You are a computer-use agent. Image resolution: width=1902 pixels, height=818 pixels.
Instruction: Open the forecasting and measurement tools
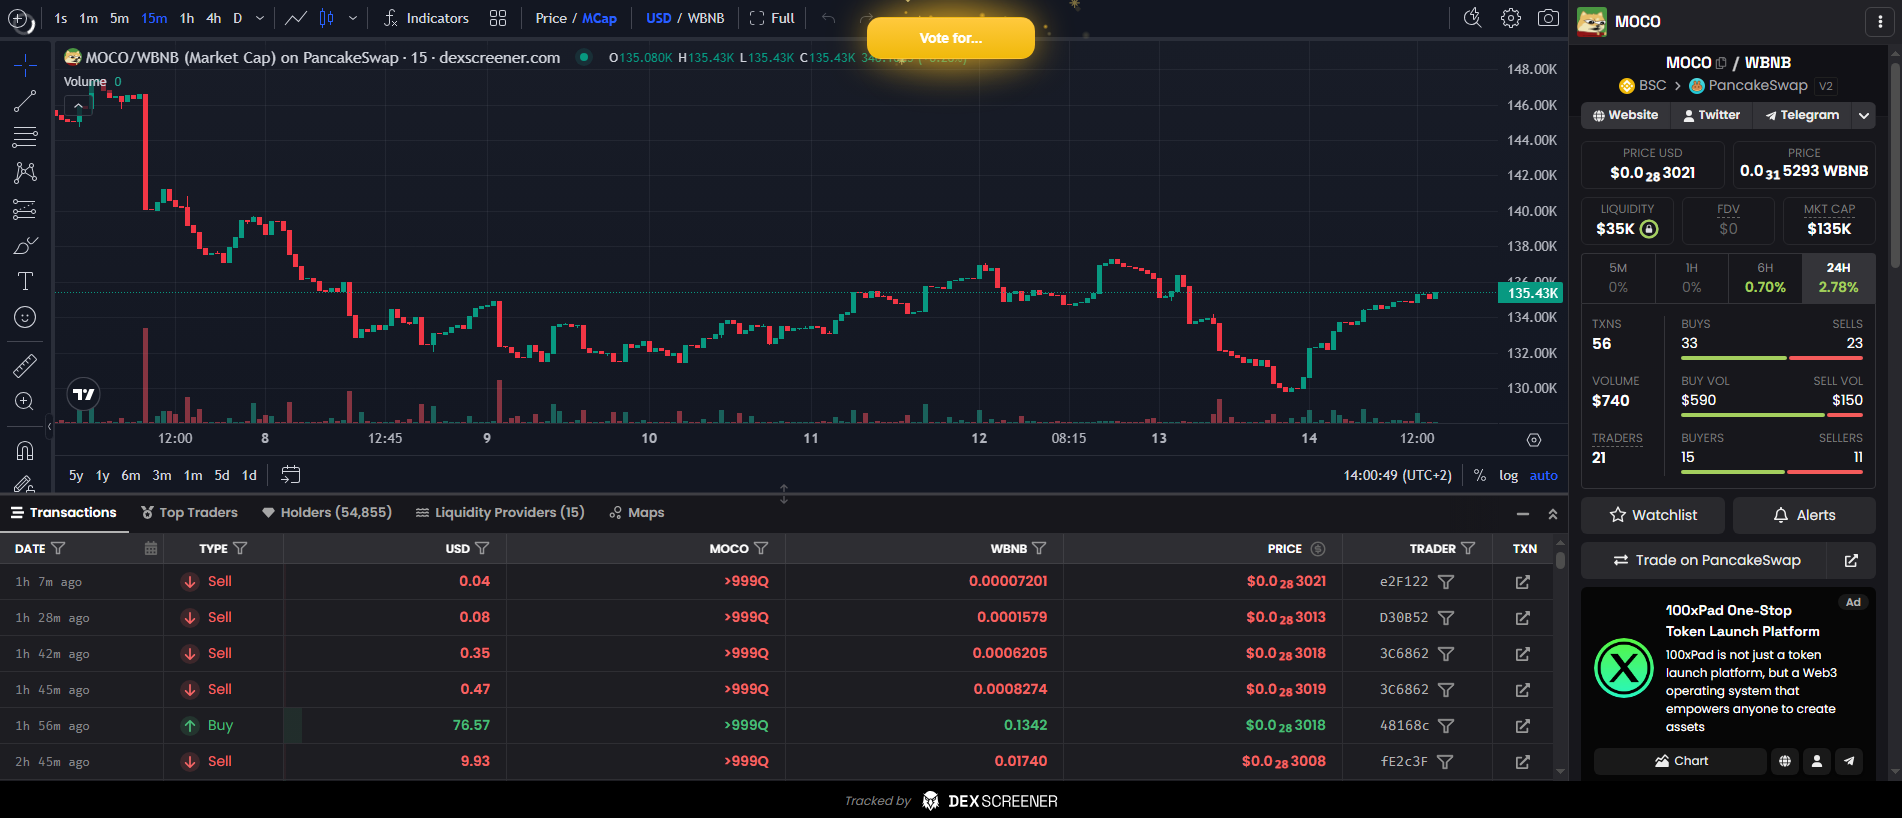coord(25,209)
